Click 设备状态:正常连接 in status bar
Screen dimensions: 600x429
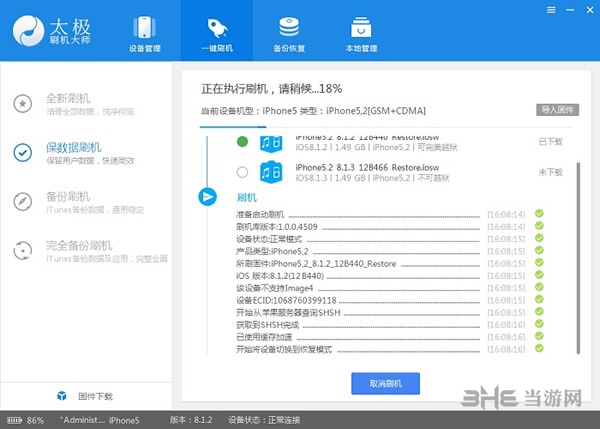(264, 420)
